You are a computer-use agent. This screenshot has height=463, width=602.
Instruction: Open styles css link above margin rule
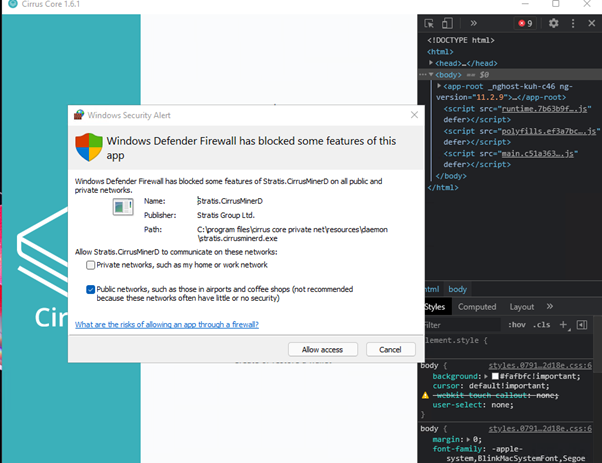tap(540, 428)
